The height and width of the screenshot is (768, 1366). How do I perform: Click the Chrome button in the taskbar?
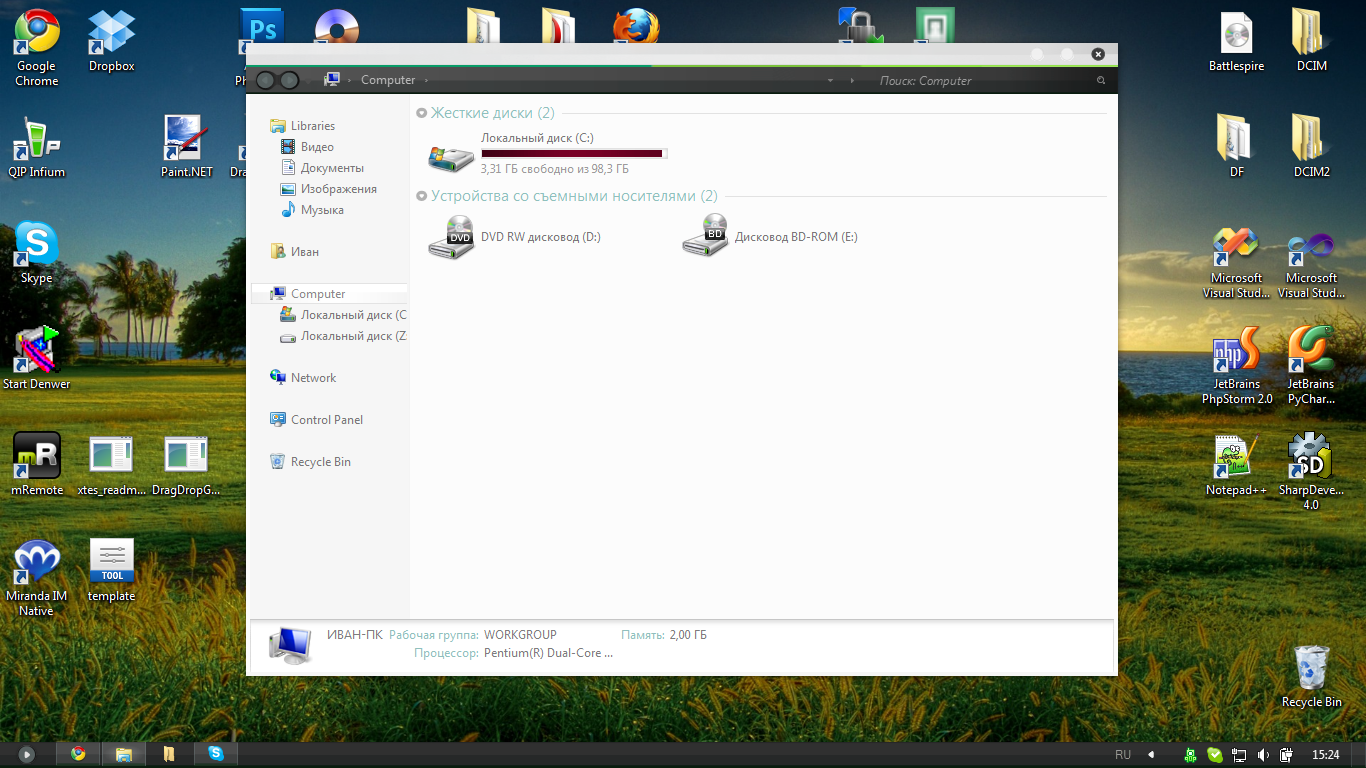(78, 754)
